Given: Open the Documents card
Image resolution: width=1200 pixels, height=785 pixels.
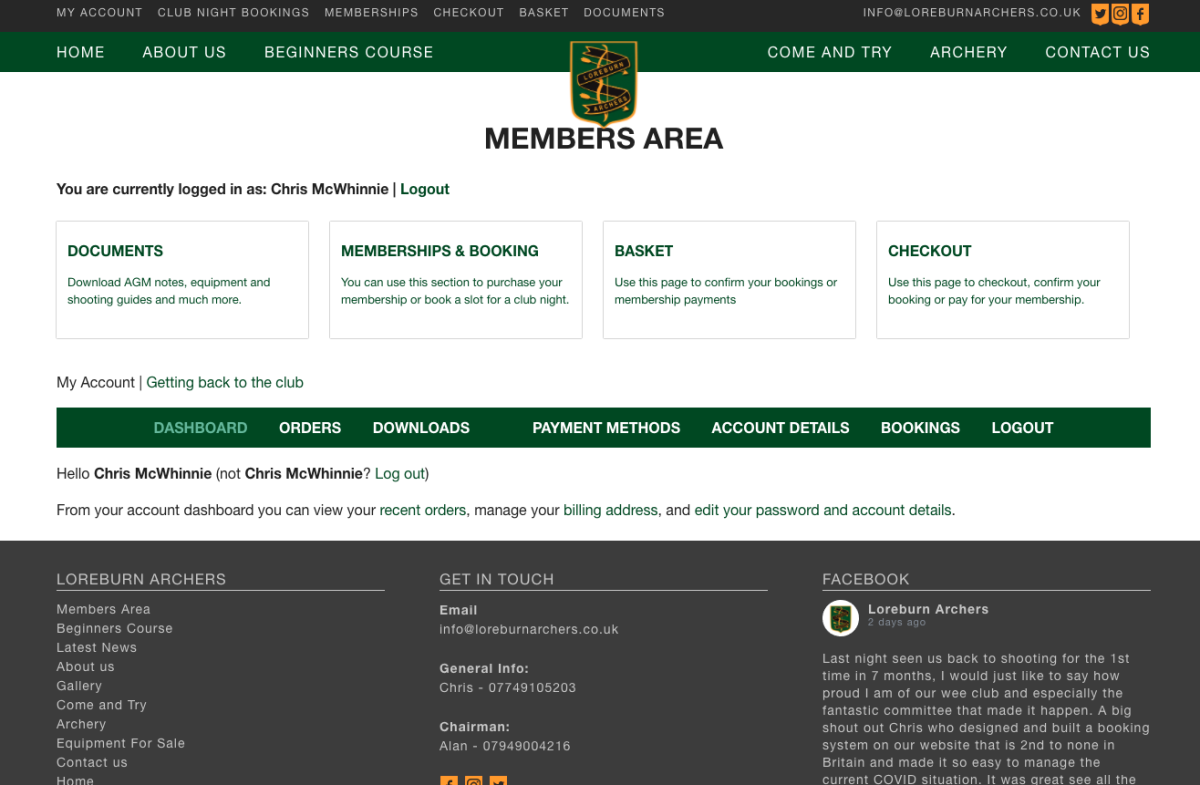Looking at the screenshot, I should click(182, 279).
